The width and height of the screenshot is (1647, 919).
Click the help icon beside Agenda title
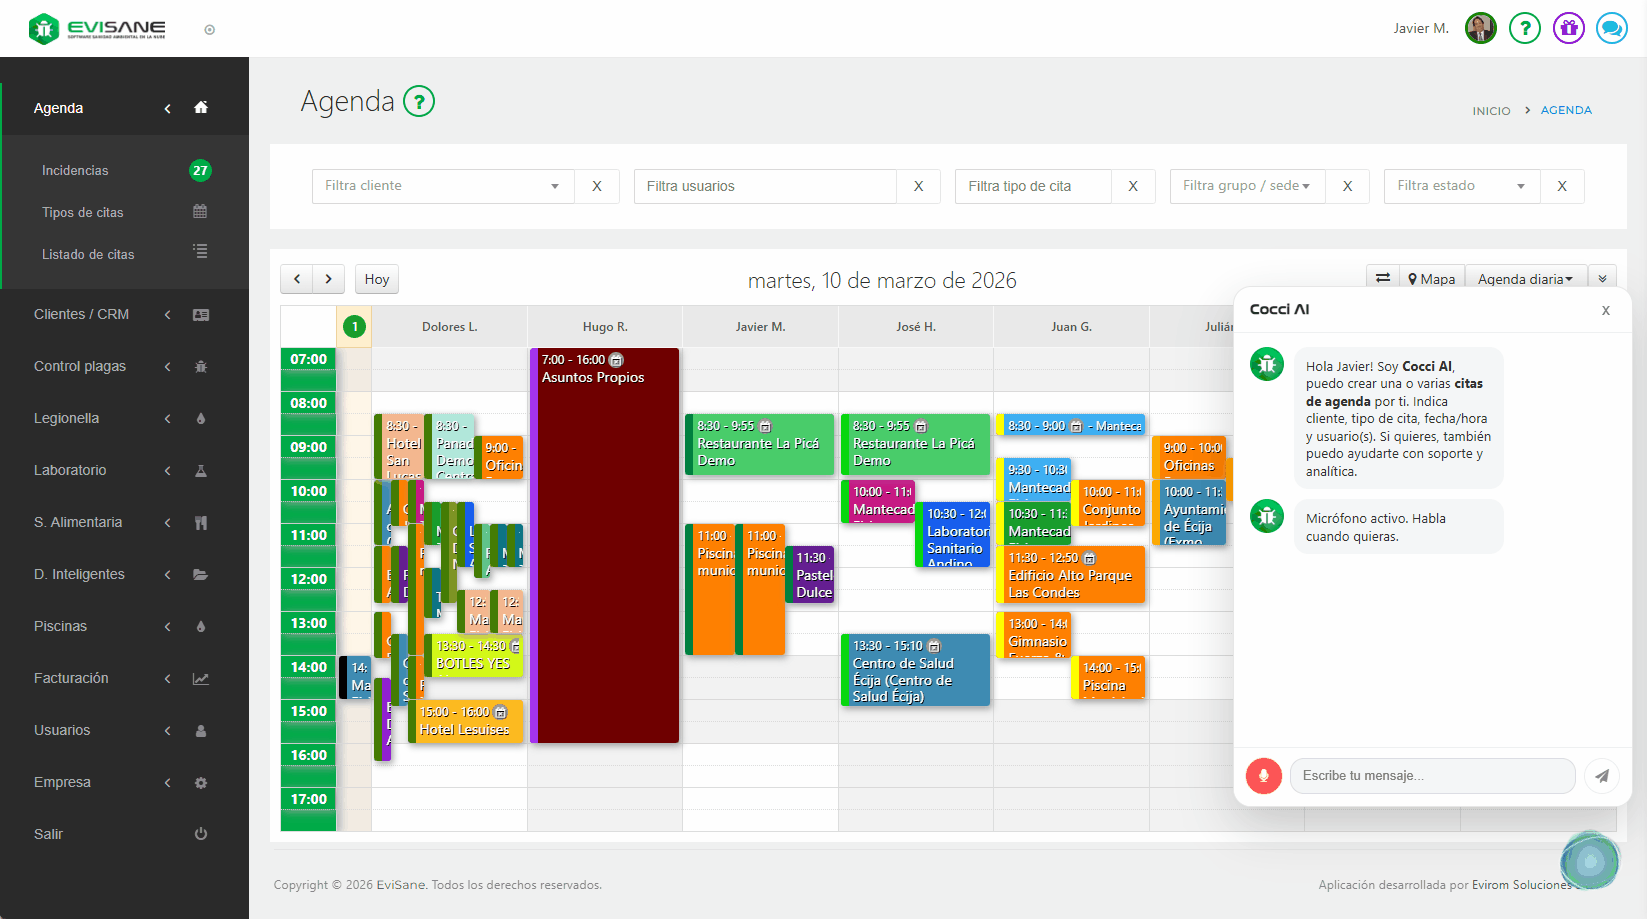(x=419, y=101)
